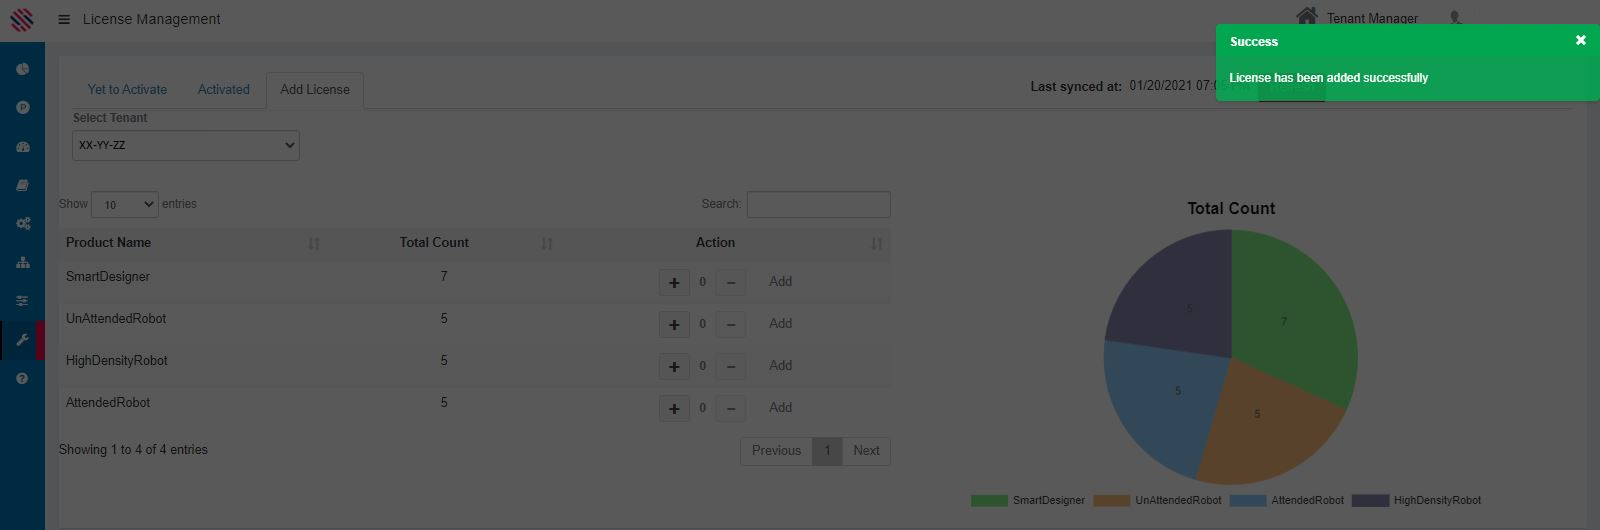Viewport: 1600px width, 530px height.
Task: Switch to Yet to Activate tab
Action: pos(127,89)
